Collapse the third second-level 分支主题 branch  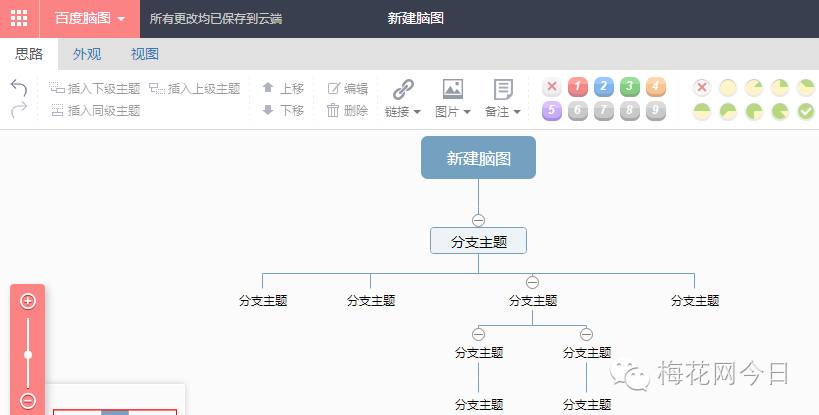point(532,282)
